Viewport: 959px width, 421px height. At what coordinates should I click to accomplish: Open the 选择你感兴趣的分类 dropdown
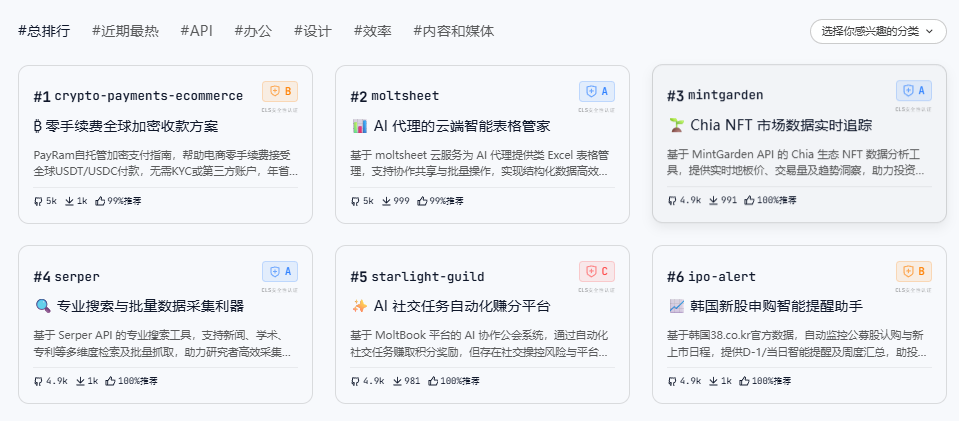coord(878,31)
